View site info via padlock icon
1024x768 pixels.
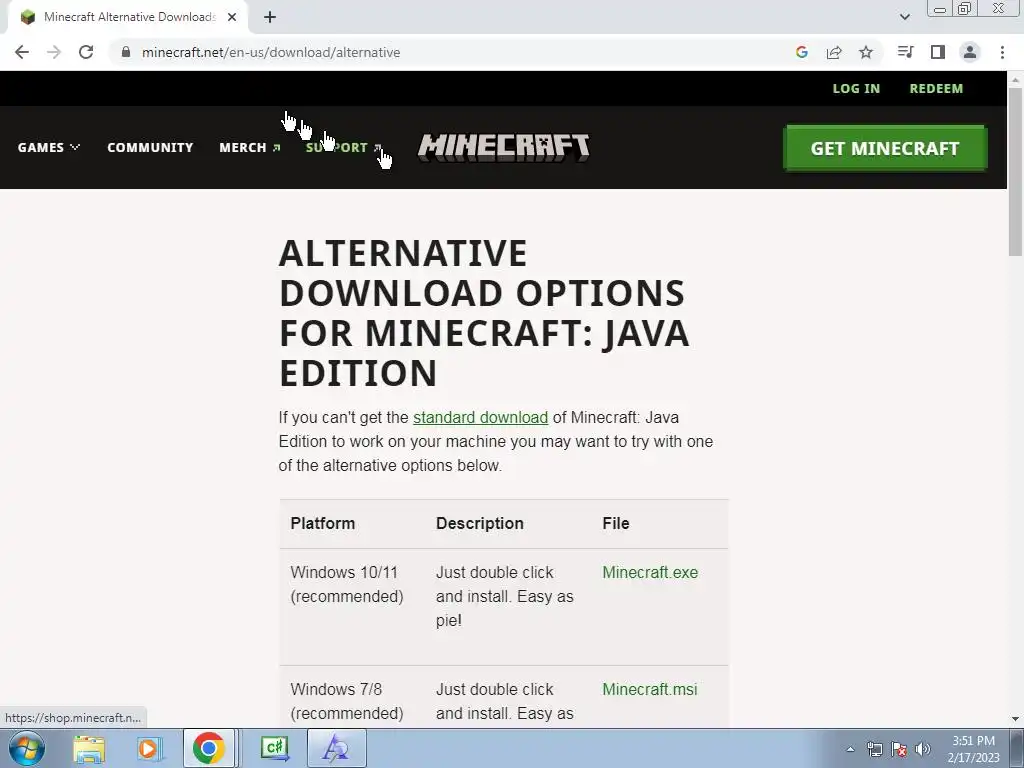(126, 52)
